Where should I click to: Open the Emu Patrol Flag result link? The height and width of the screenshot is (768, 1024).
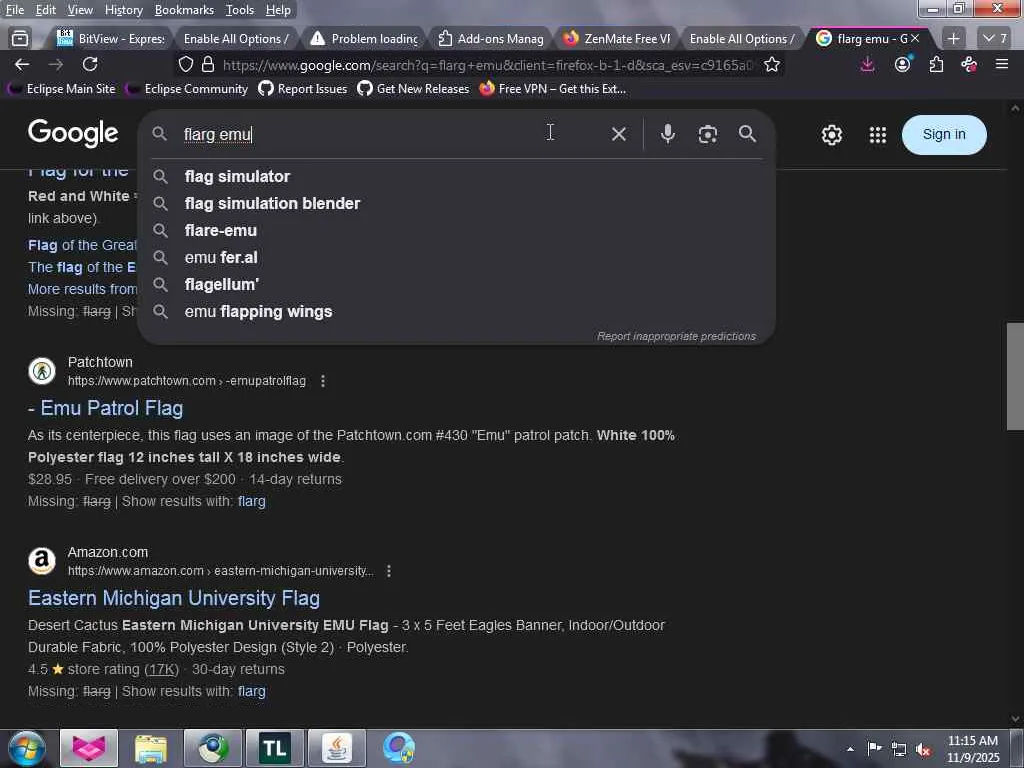(106, 408)
